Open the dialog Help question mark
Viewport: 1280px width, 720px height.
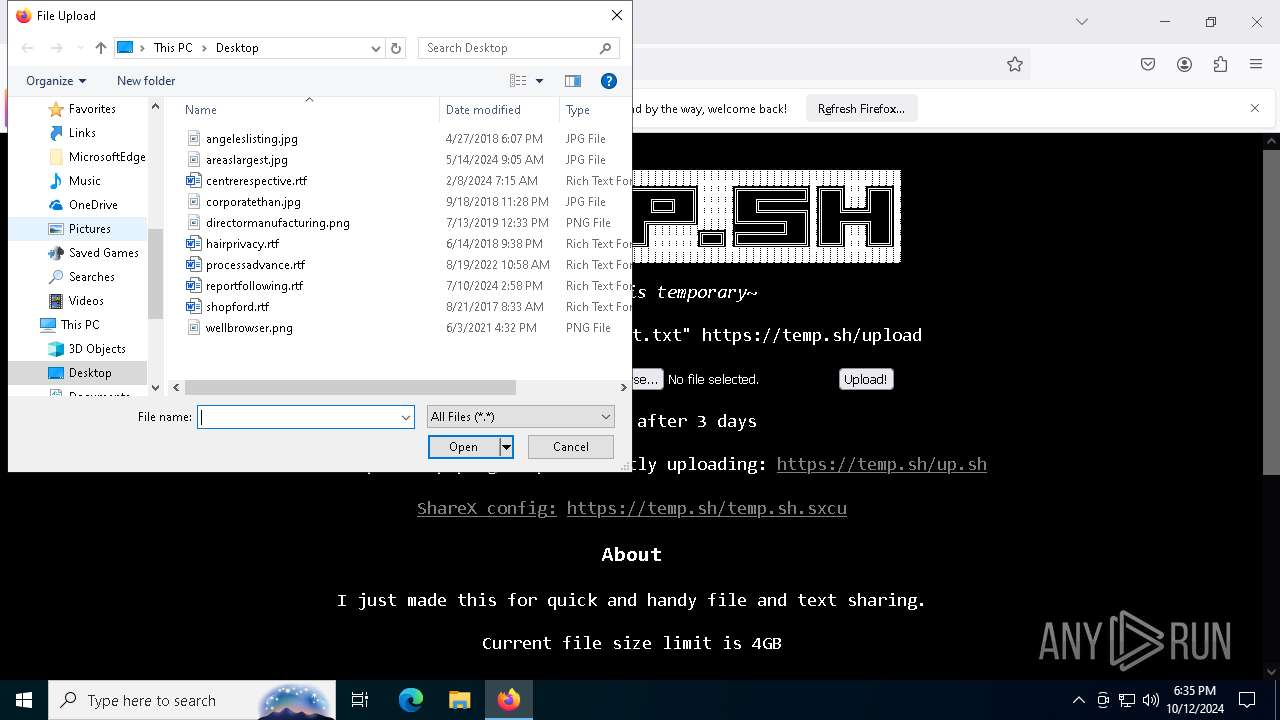click(608, 81)
